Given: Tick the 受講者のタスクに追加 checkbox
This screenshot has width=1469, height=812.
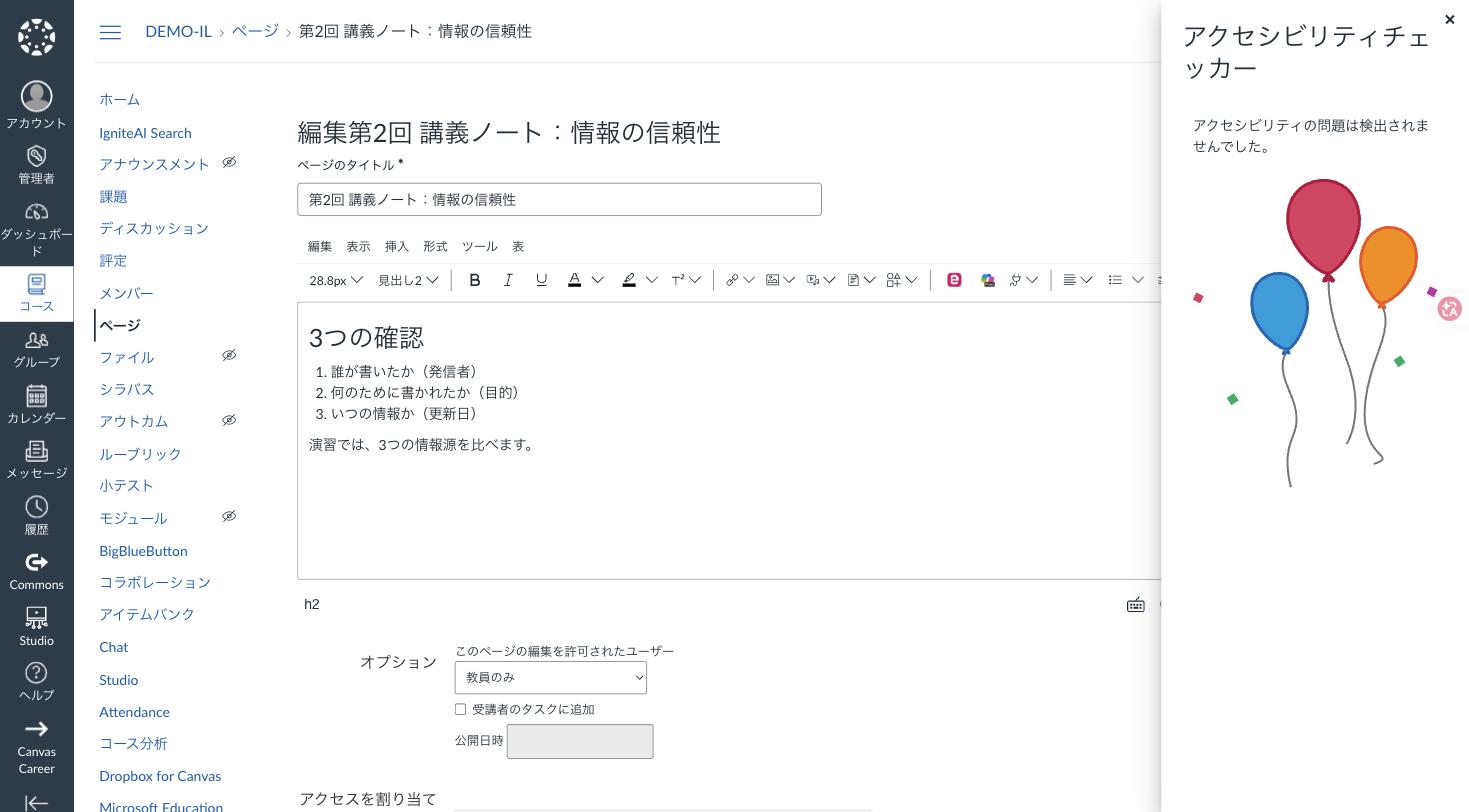Looking at the screenshot, I should [x=460, y=709].
